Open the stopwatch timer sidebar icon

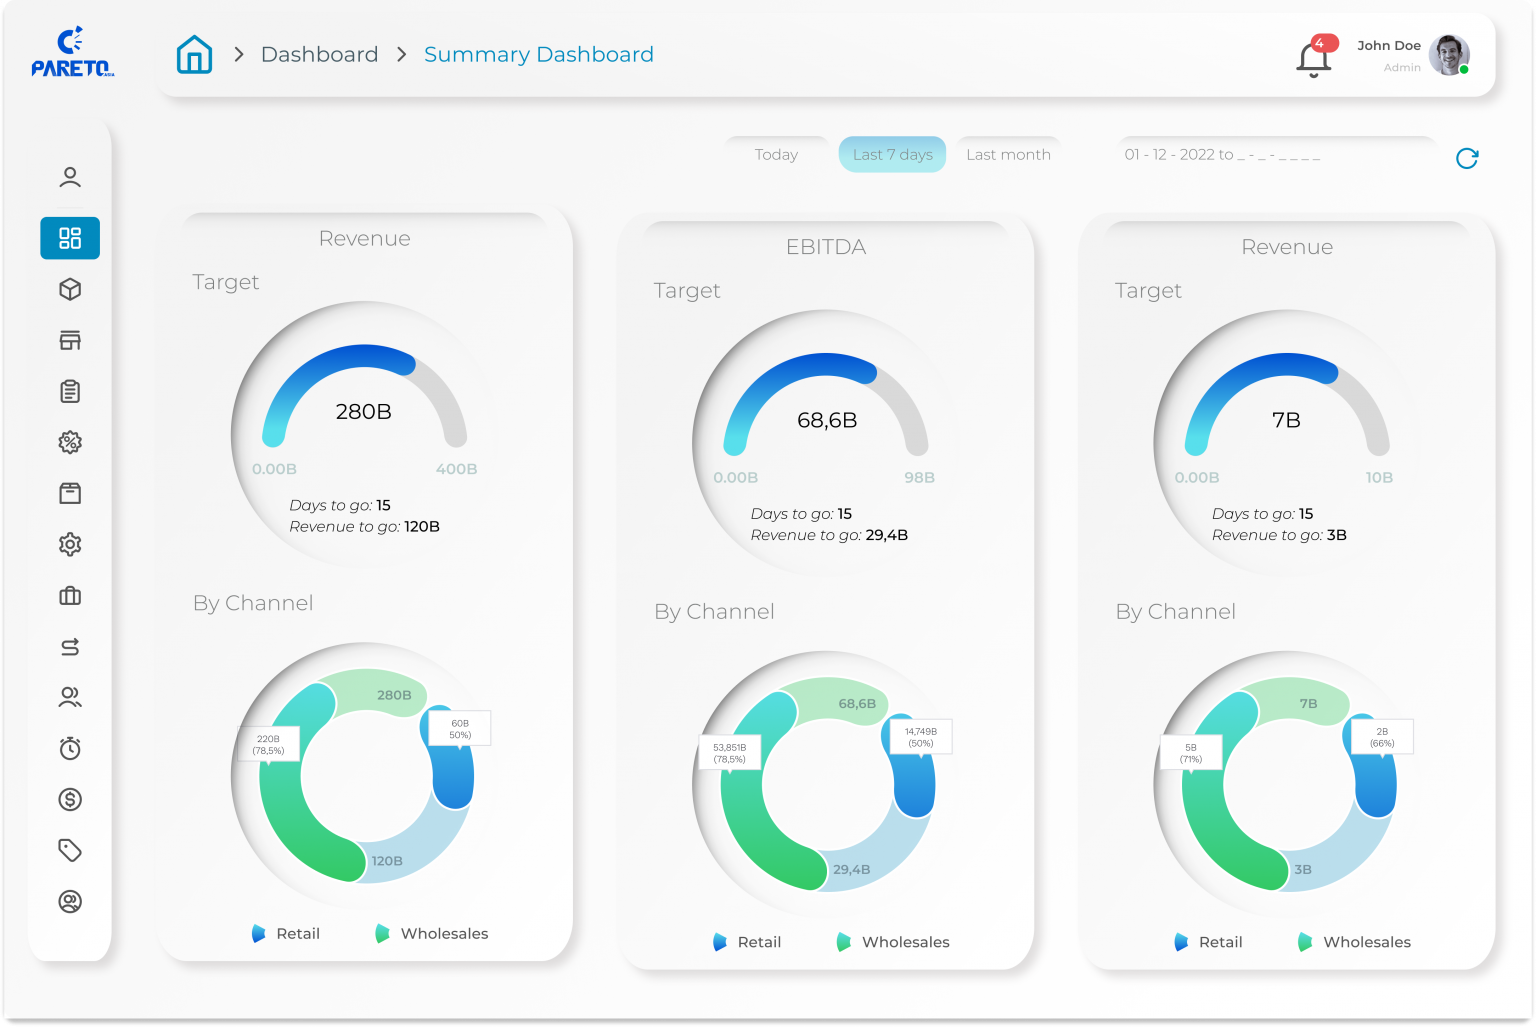pyautogui.click(x=70, y=748)
